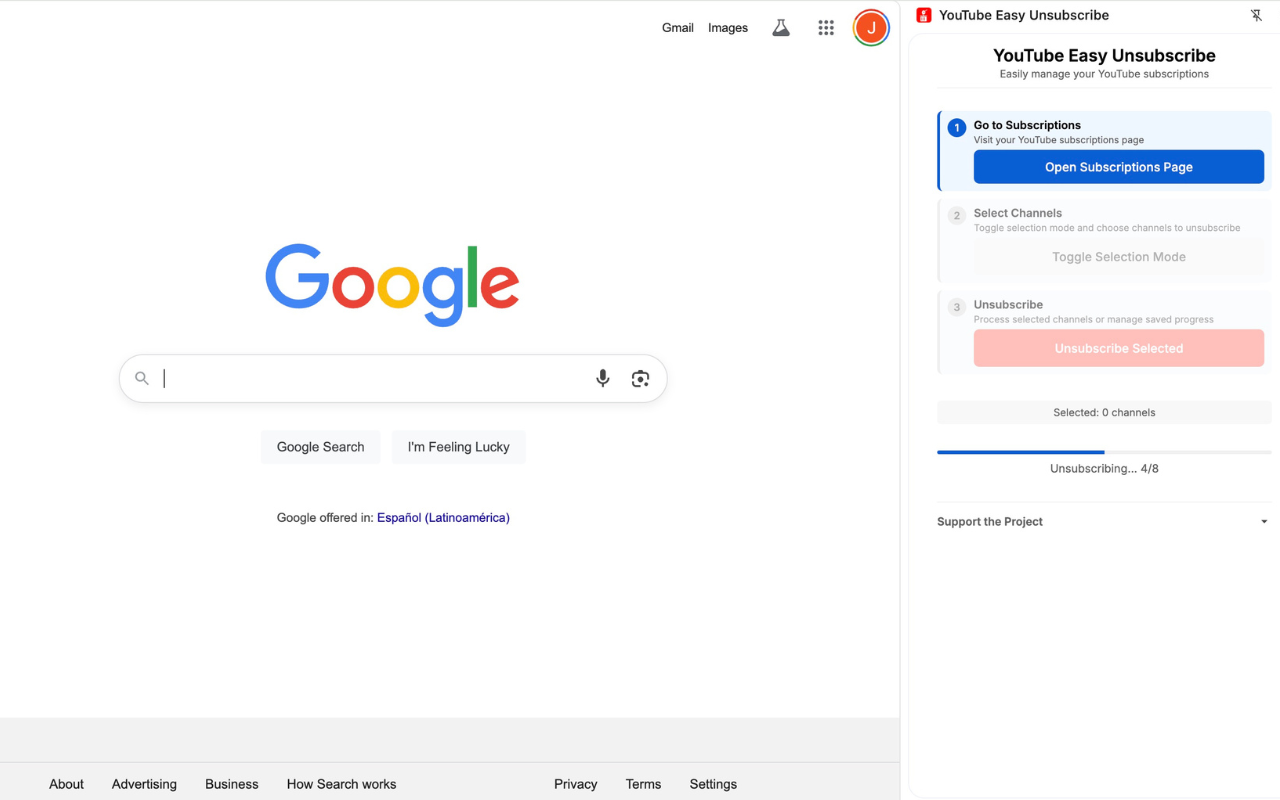This screenshot has height=800, width=1280.
Task: Open the Settings footer menu
Action: (x=713, y=784)
